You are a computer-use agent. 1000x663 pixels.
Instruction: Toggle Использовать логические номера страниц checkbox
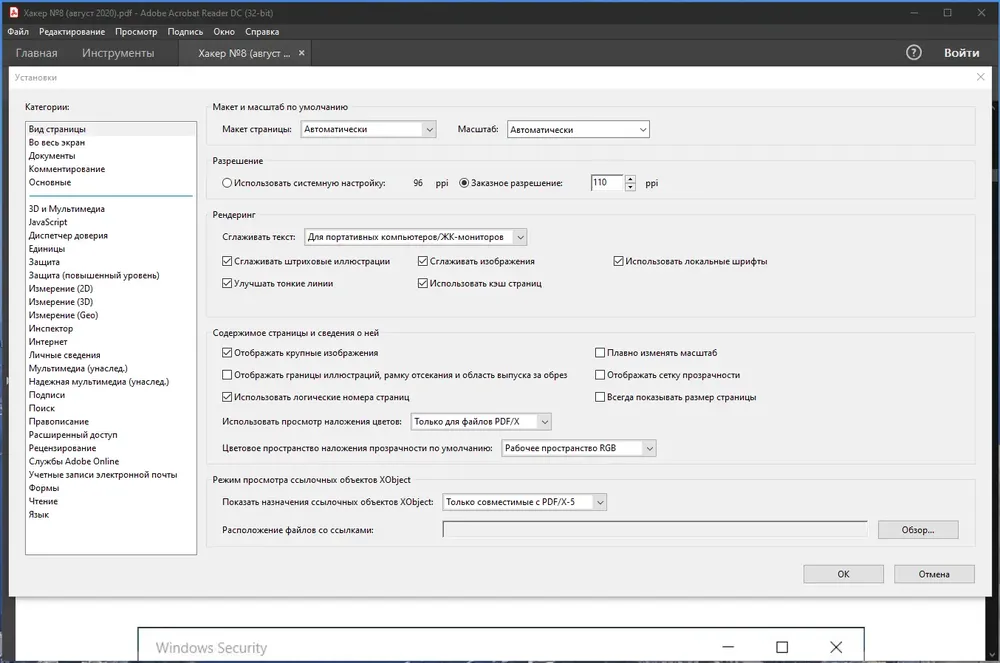(x=226, y=397)
